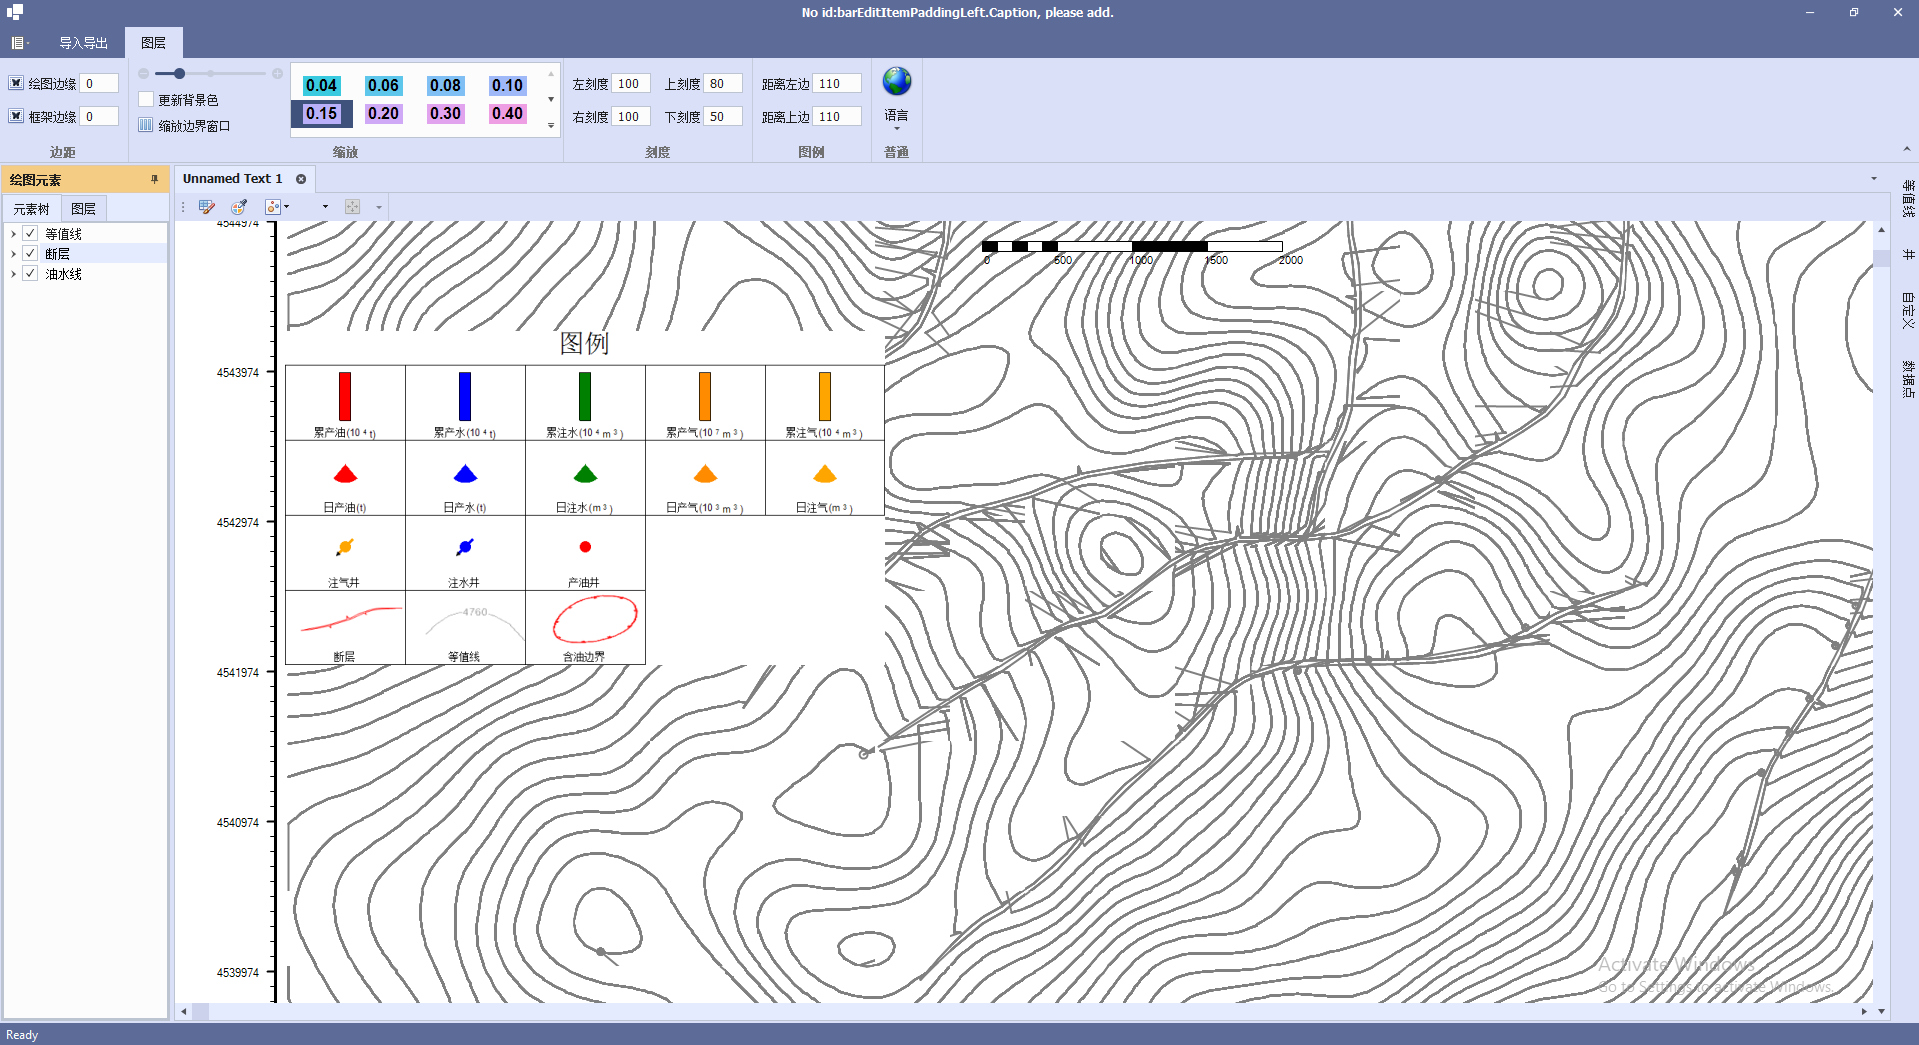Open the 语言 dropdown arrow
The height and width of the screenshot is (1045, 1919).
pyautogui.click(x=897, y=129)
